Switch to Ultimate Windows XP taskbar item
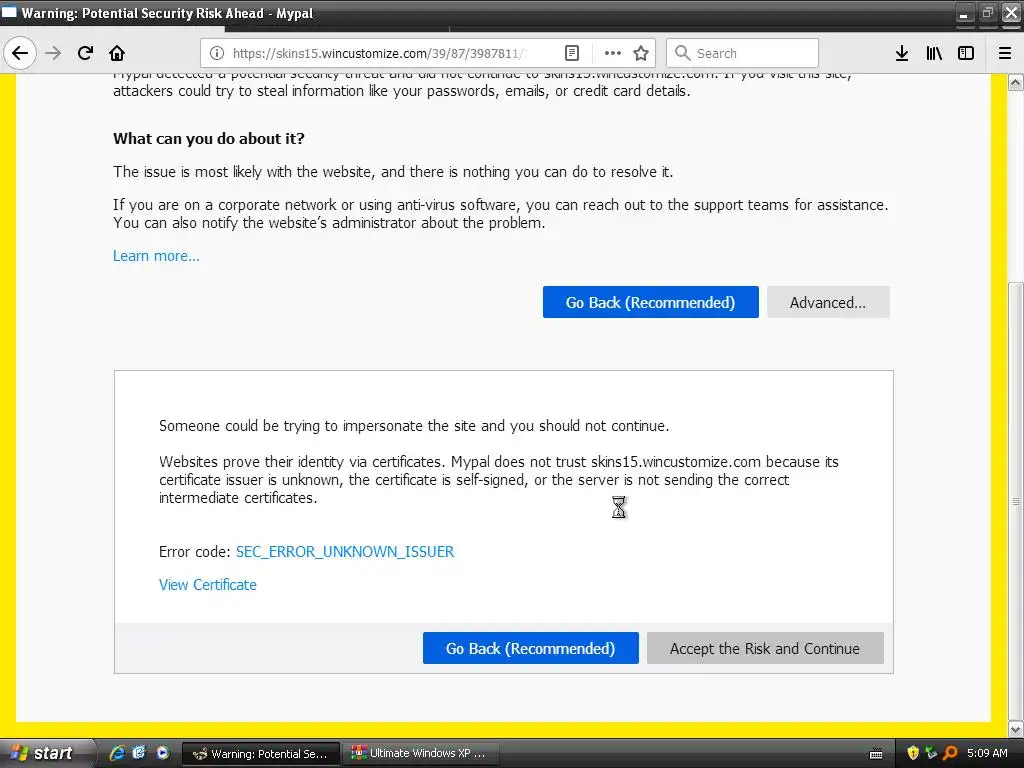The width and height of the screenshot is (1024, 768). pyautogui.click(x=419, y=754)
